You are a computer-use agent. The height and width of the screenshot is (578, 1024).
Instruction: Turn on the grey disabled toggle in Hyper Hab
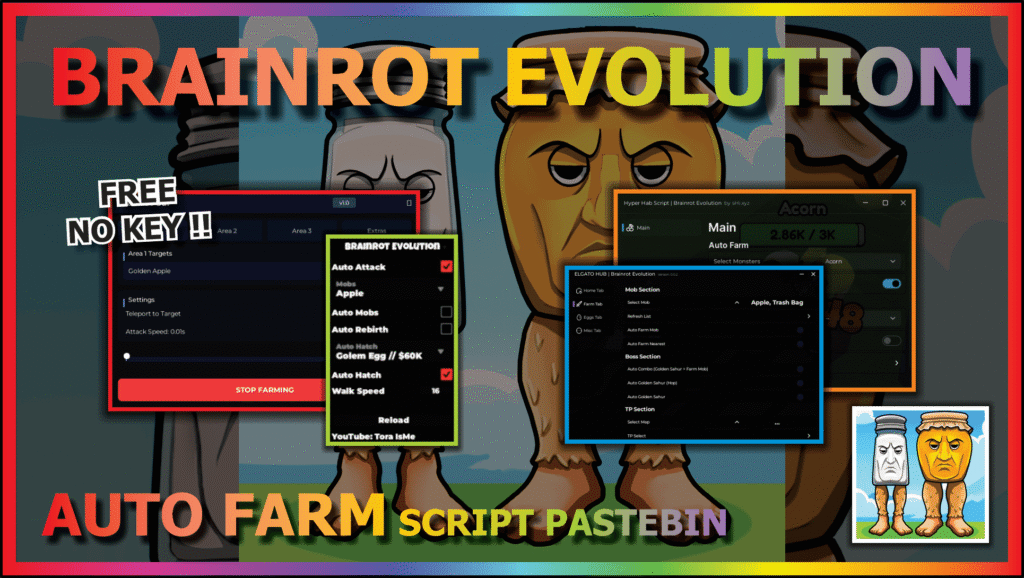click(891, 340)
